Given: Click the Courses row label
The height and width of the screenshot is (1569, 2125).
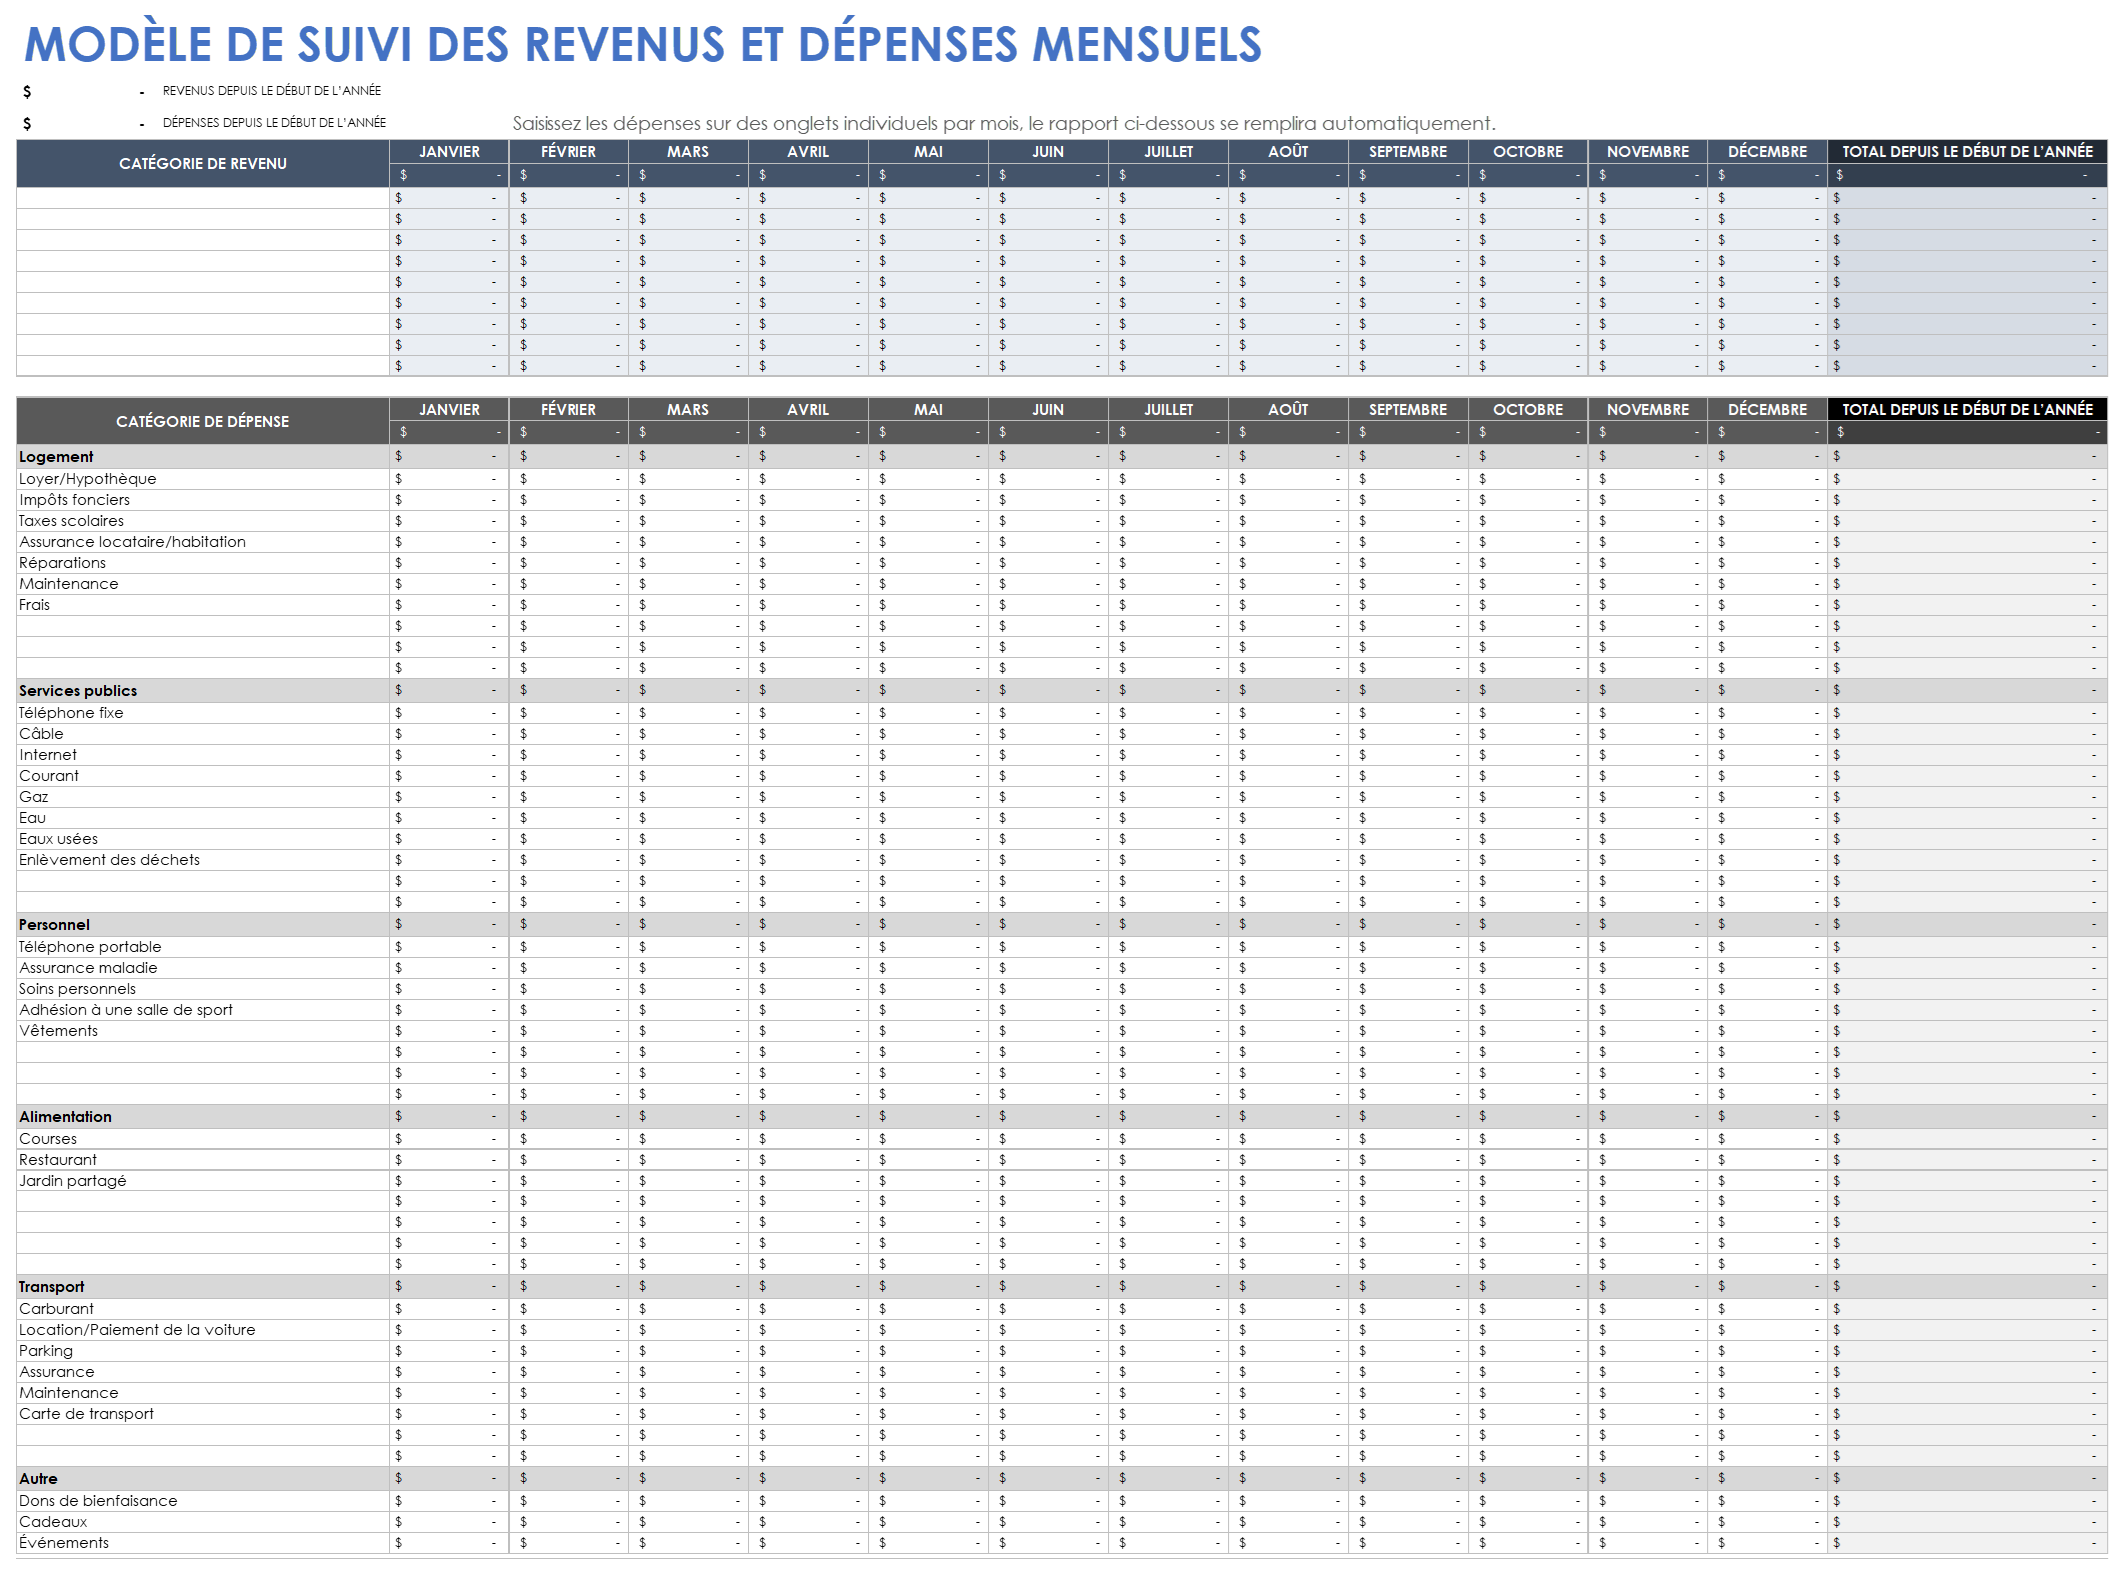Looking at the screenshot, I should [x=48, y=1139].
